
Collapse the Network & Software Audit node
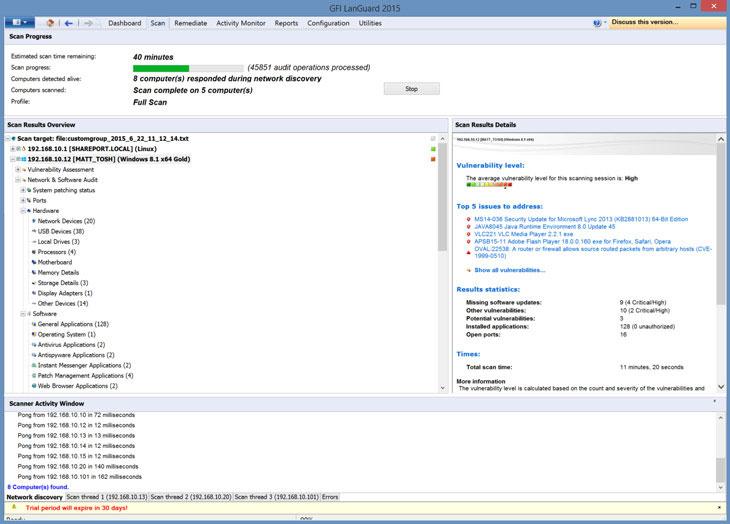(x=18, y=180)
